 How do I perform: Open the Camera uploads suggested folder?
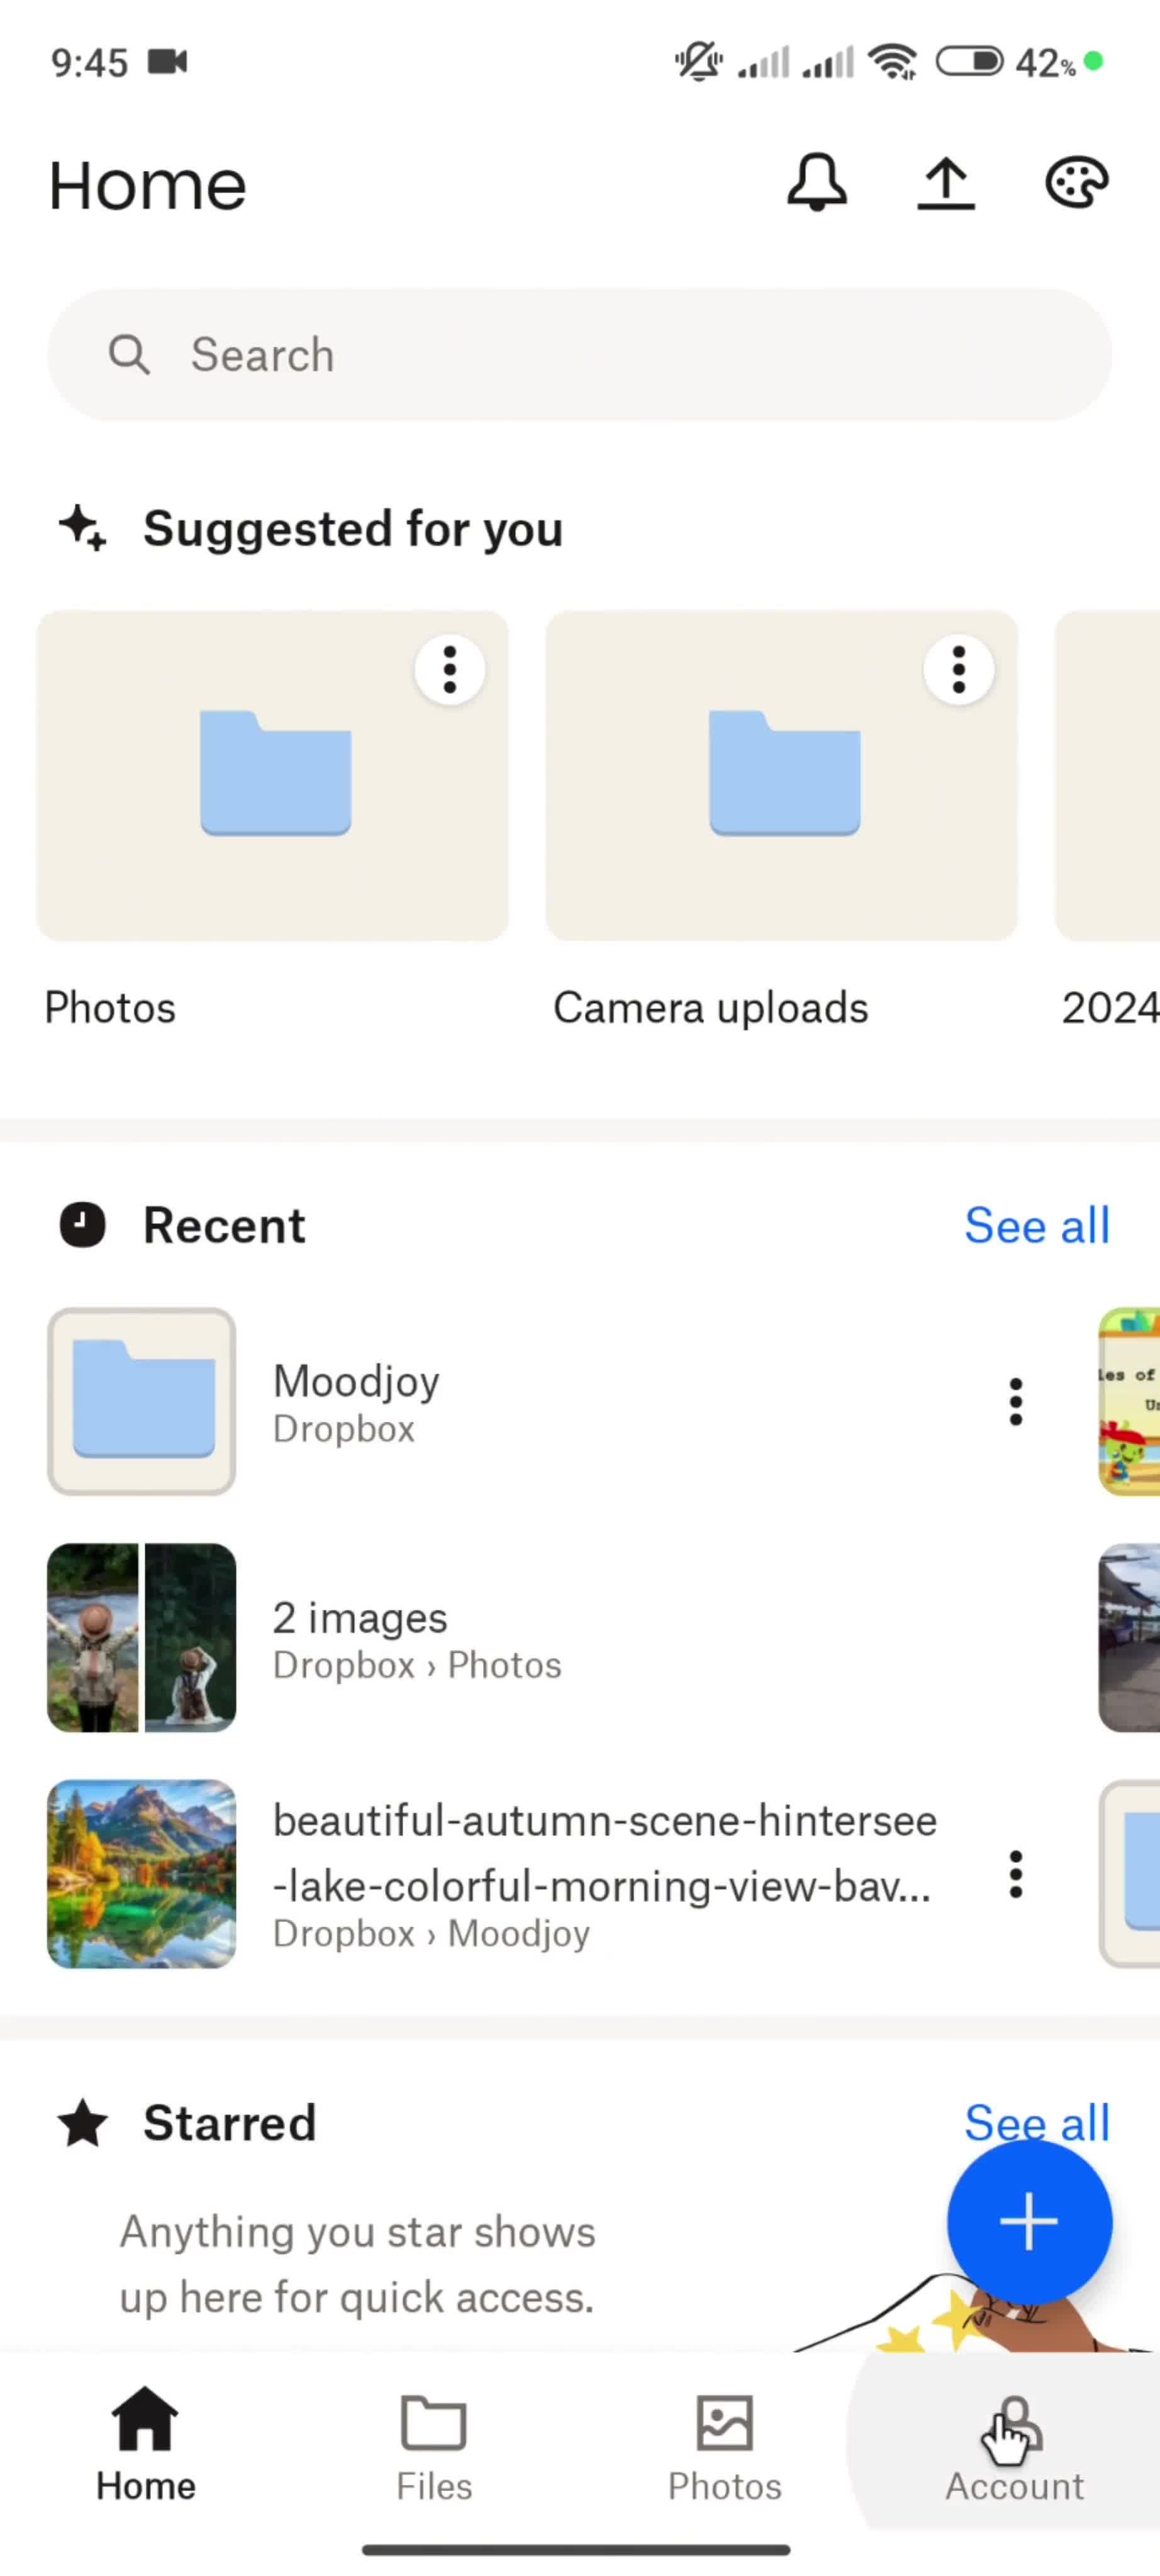click(781, 776)
